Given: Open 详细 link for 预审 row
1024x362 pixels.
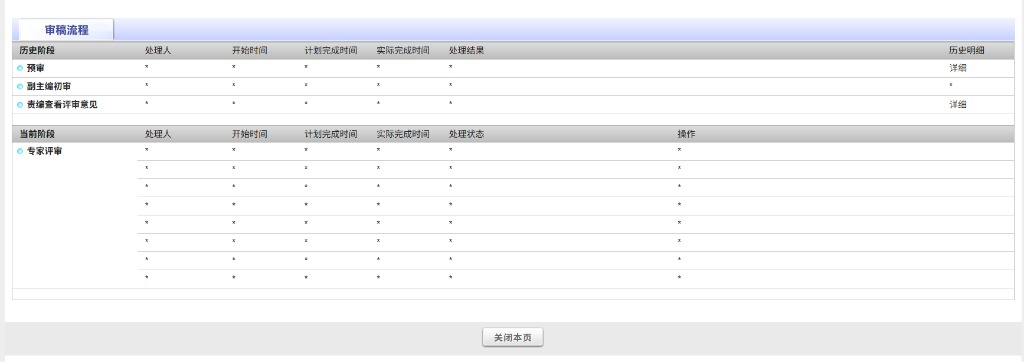Looking at the screenshot, I should pos(957,68).
